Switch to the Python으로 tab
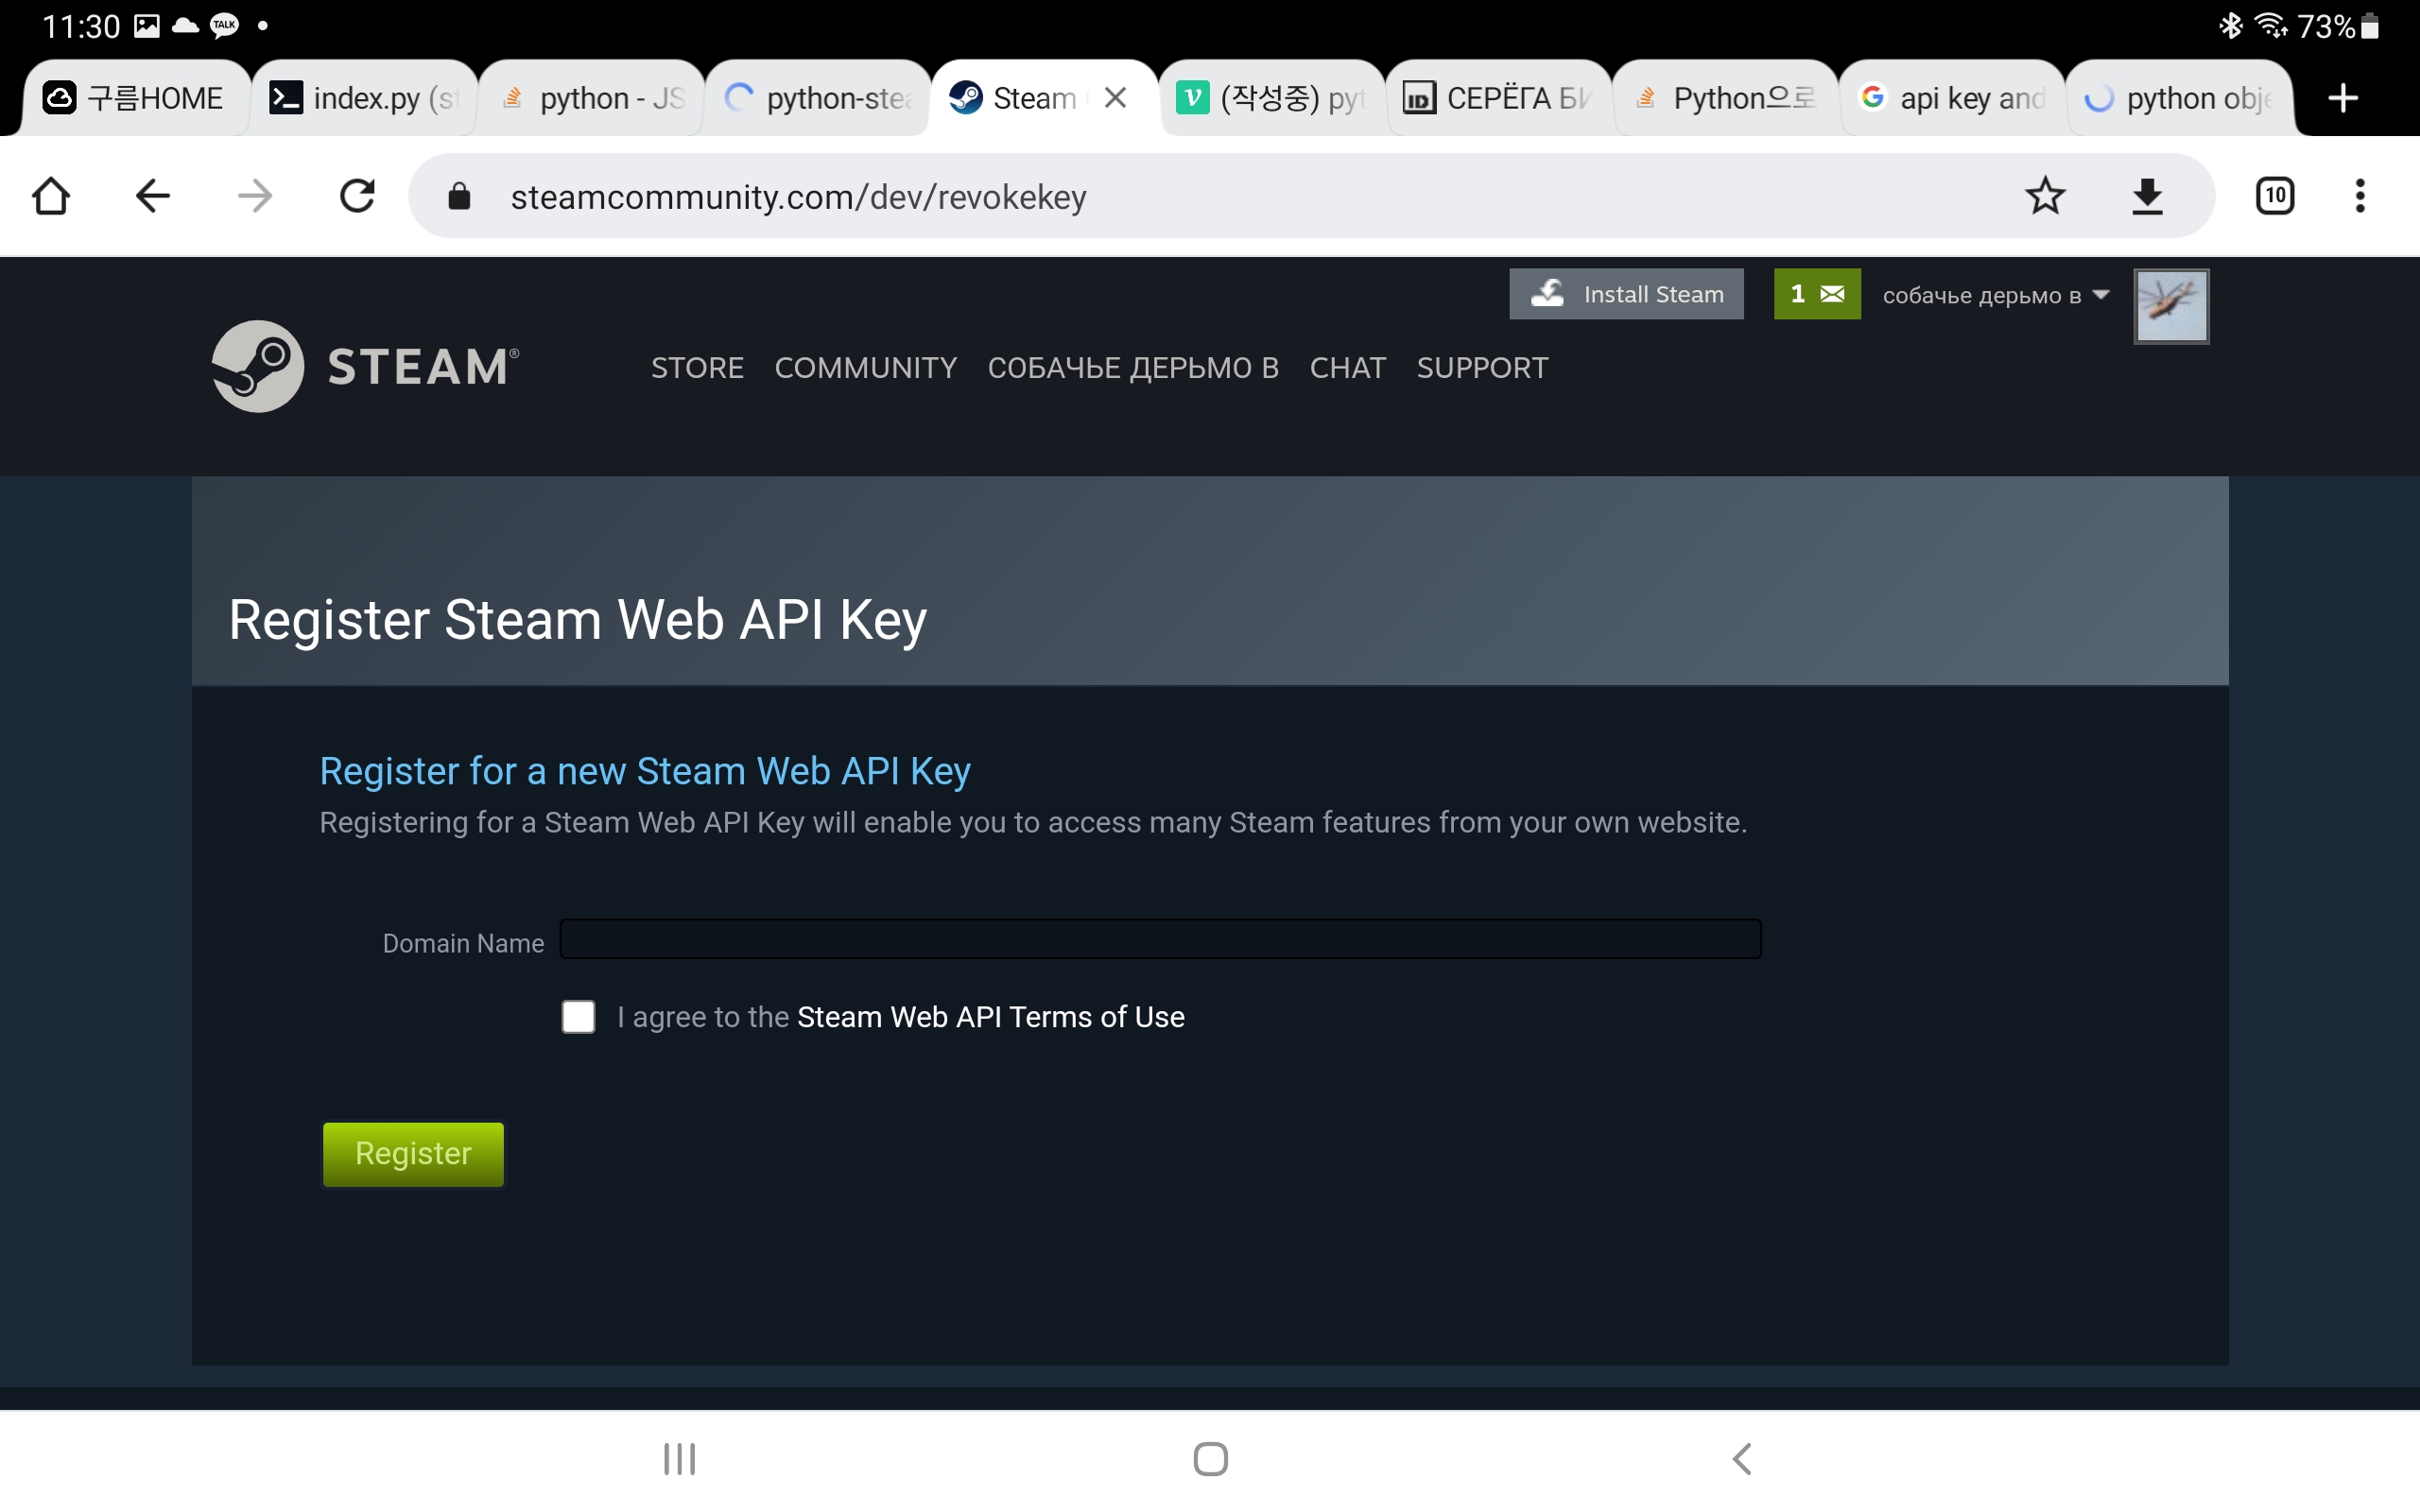 (x=1726, y=98)
